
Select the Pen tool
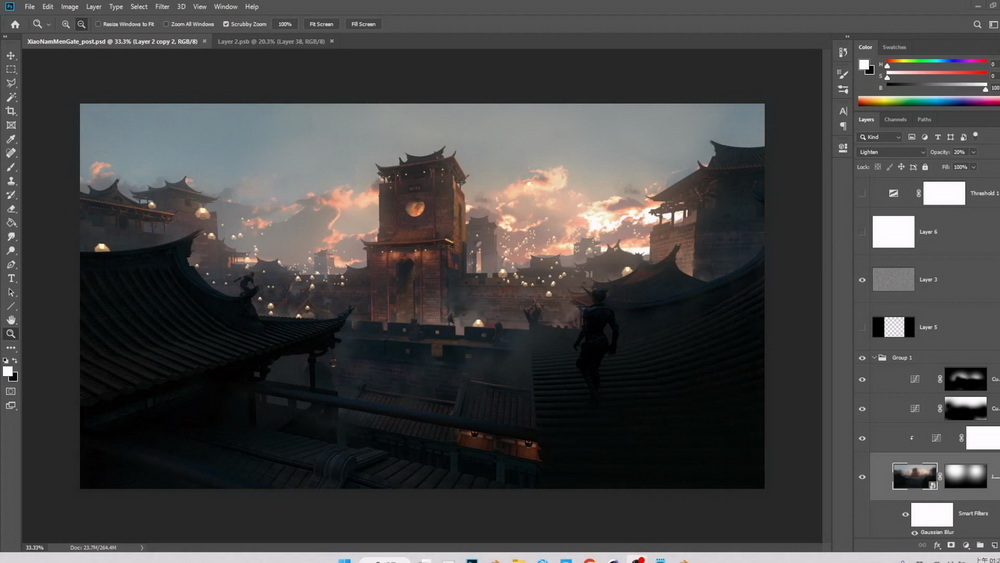tap(11, 265)
